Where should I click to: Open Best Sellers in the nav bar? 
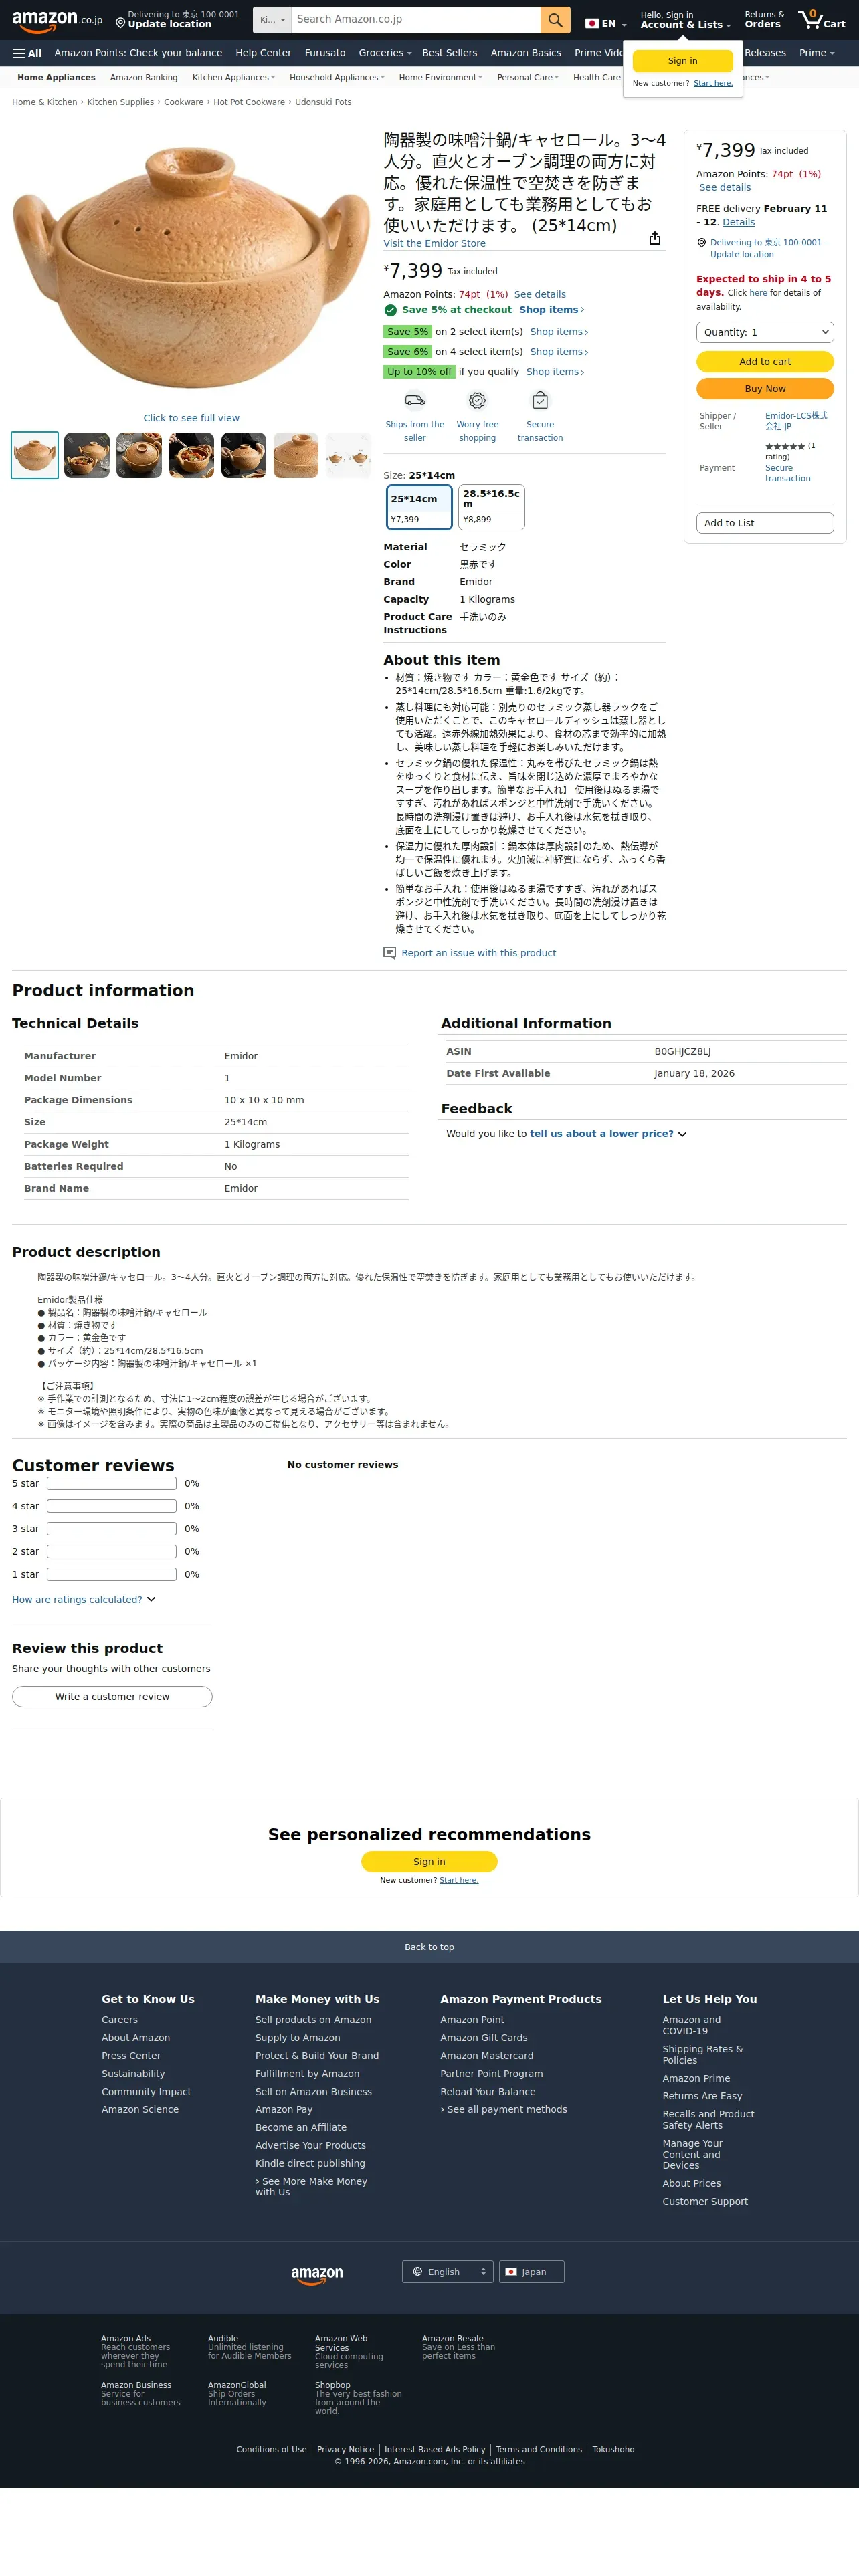[450, 53]
